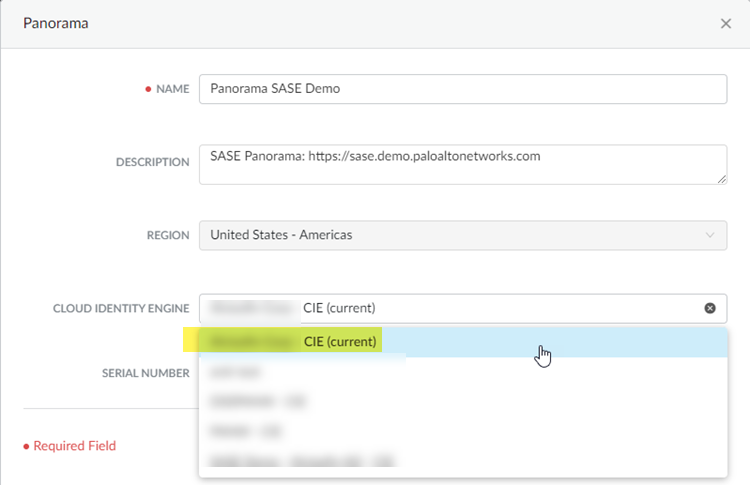Grab the Description textarea resize handle
The width and height of the screenshot is (750, 485).
721,179
